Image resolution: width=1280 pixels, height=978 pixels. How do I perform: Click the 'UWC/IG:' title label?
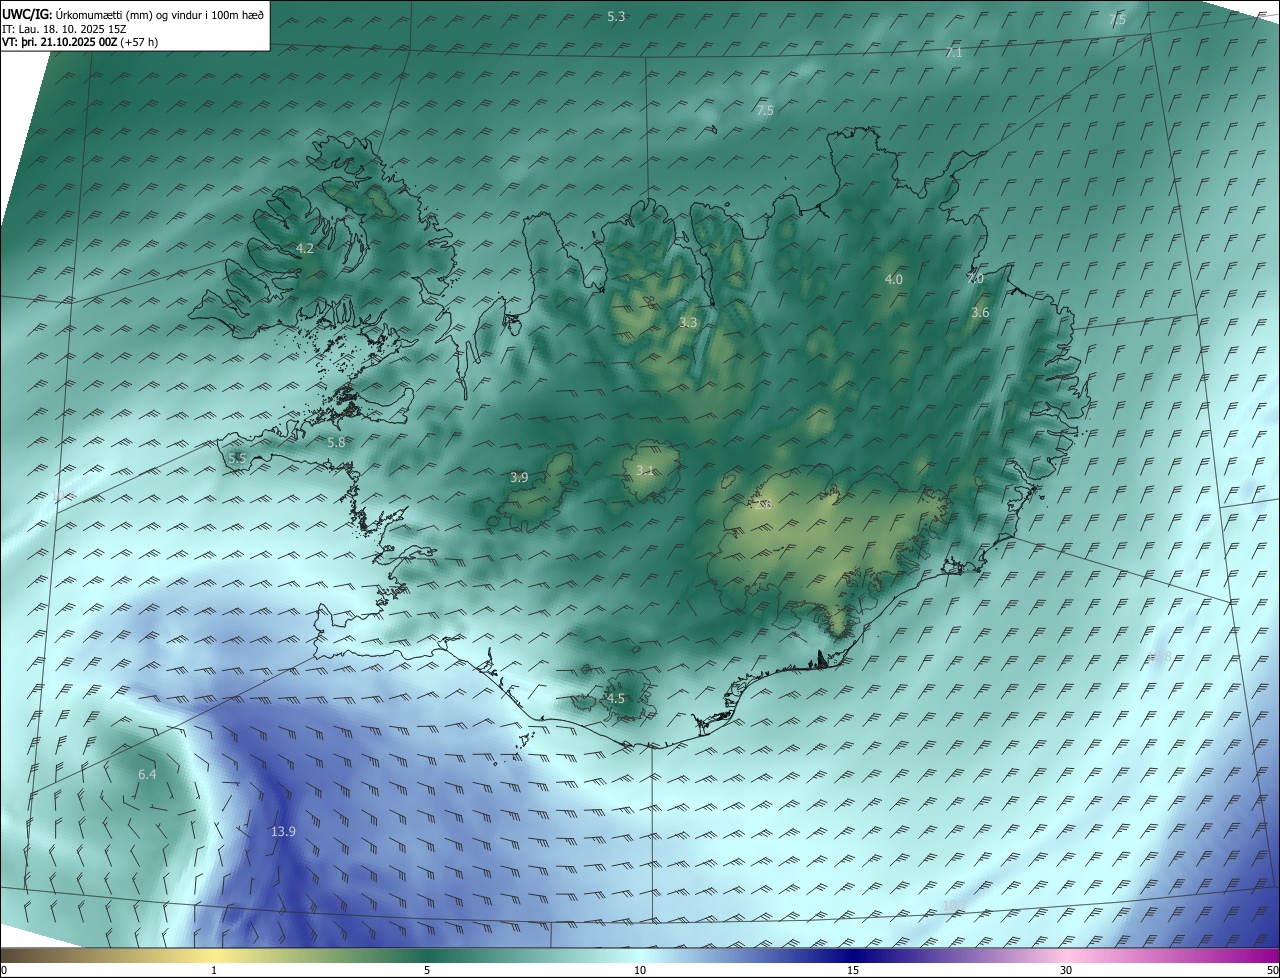pyautogui.click(x=27, y=14)
